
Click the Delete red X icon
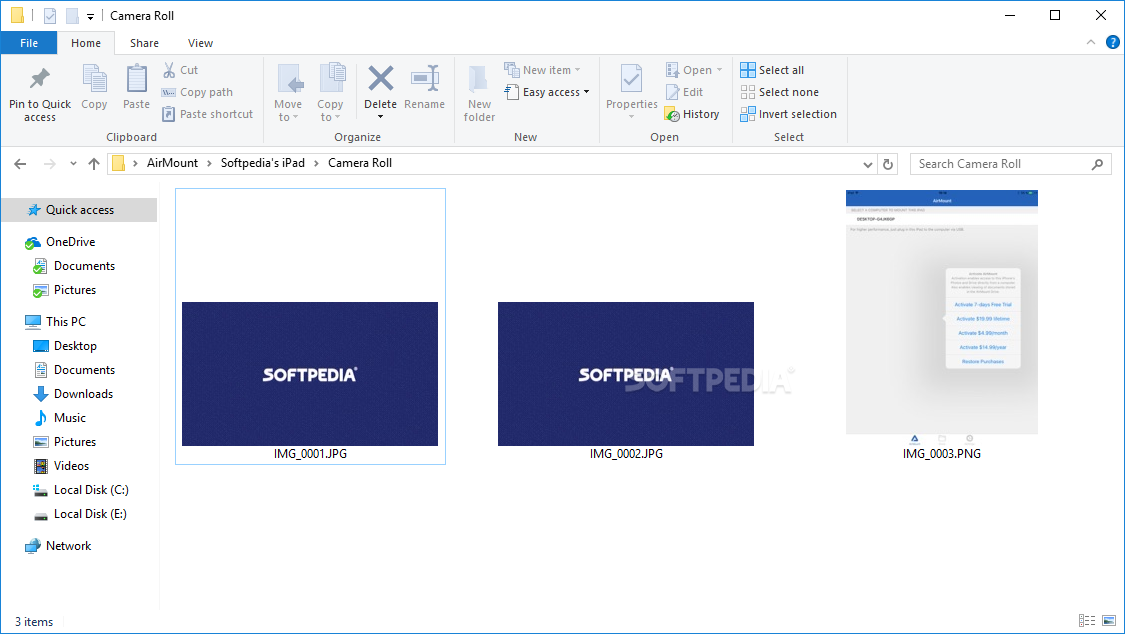[380, 78]
